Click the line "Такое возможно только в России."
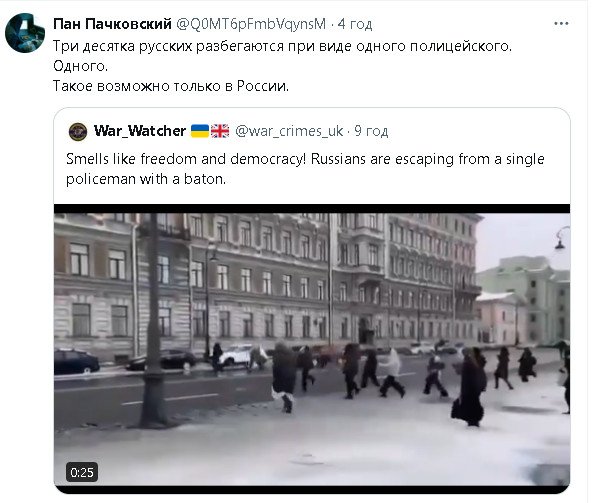Screen dimensions: 593x503 (x=171, y=86)
